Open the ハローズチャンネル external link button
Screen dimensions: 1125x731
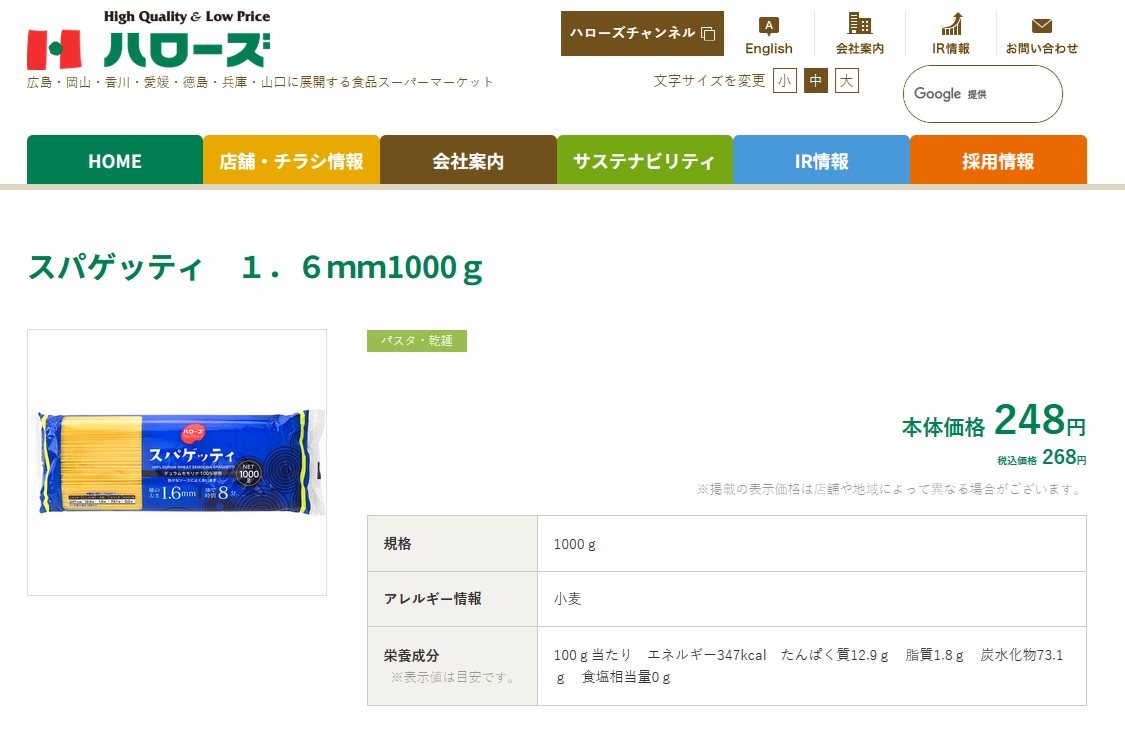pyautogui.click(x=641, y=33)
